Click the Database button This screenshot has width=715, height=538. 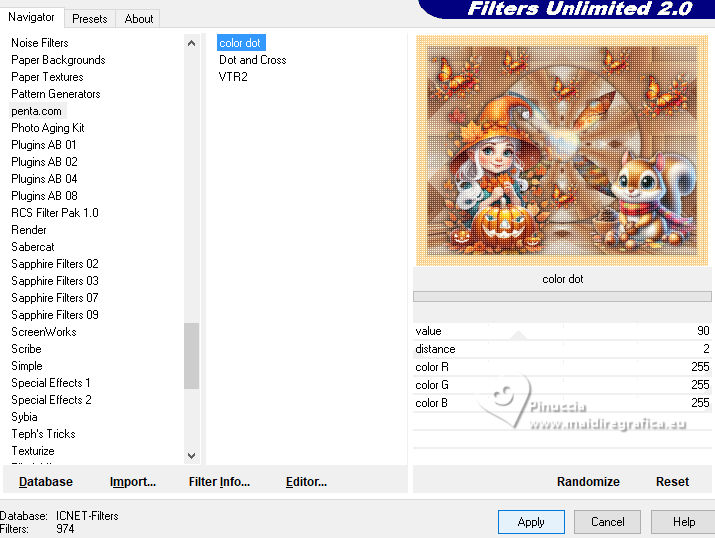pyautogui.click(x=46, y=482)
